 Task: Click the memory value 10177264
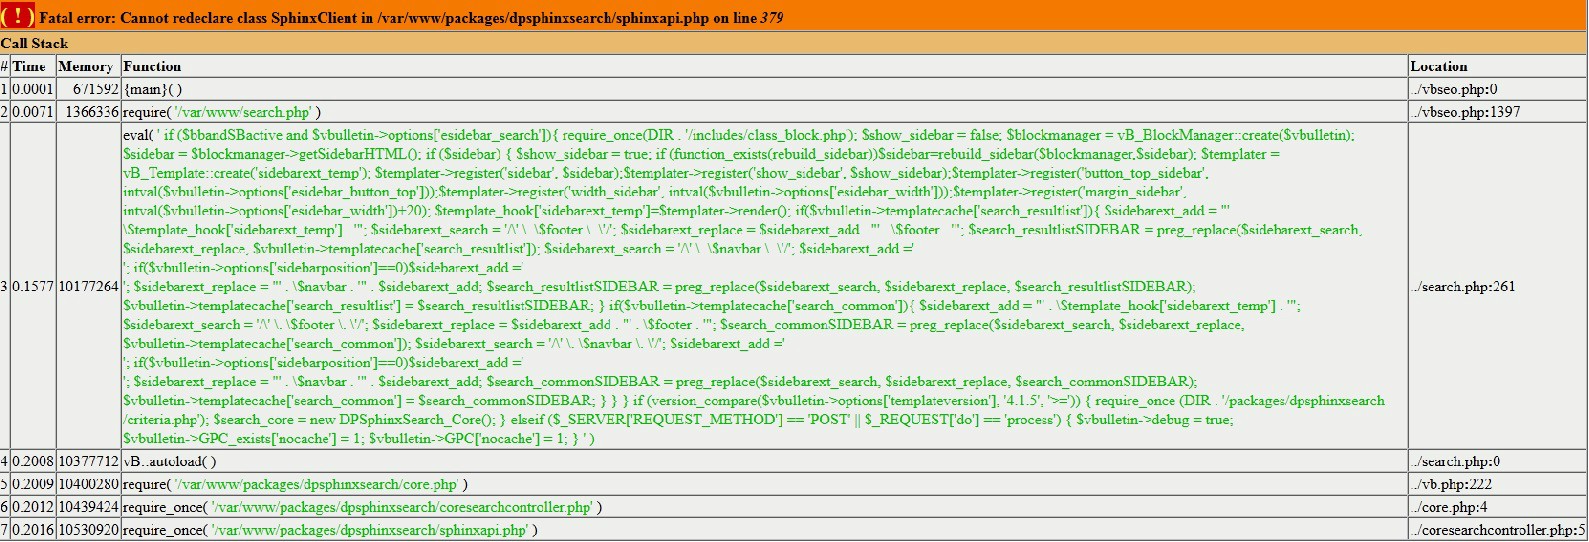[88, 287]
